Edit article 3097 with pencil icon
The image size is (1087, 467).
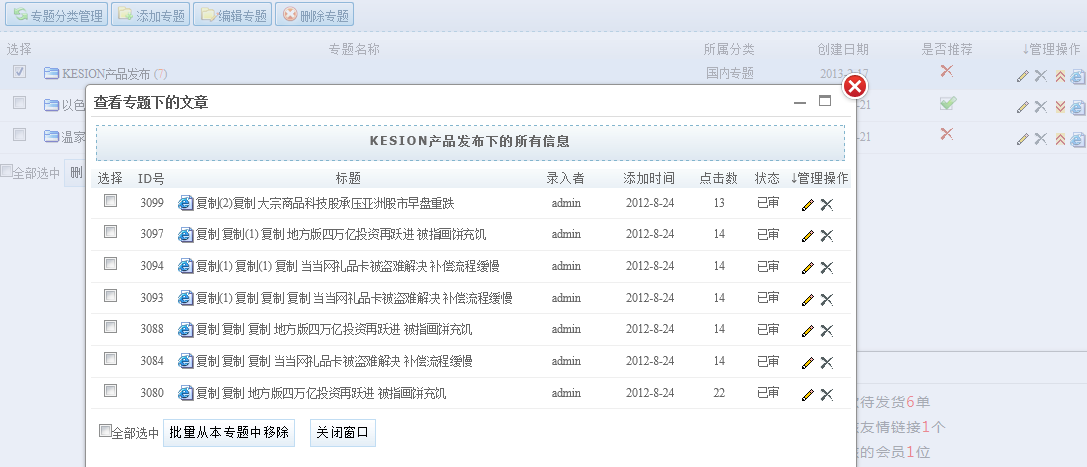pos(807,236)
